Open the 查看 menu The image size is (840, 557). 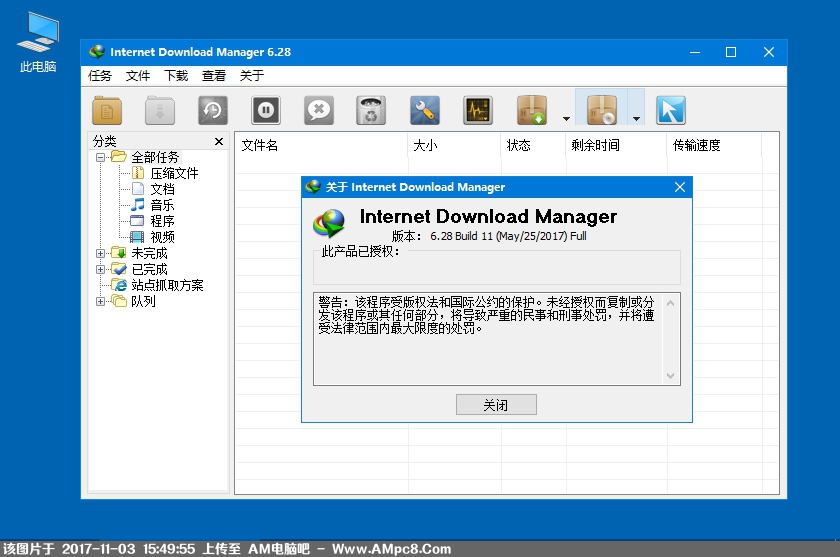(214, 76)
